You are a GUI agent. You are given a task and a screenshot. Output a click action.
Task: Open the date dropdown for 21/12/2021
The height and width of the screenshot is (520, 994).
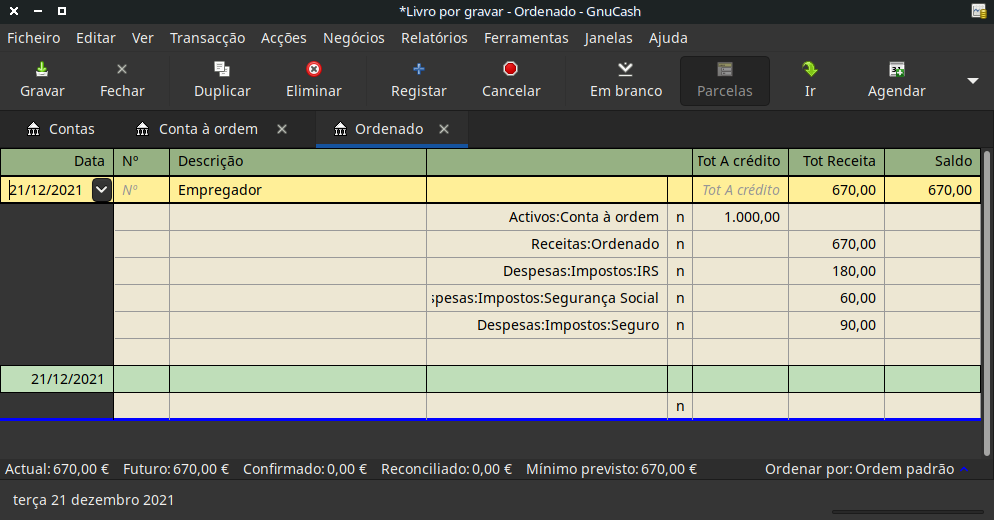click(x=101, y=190)
